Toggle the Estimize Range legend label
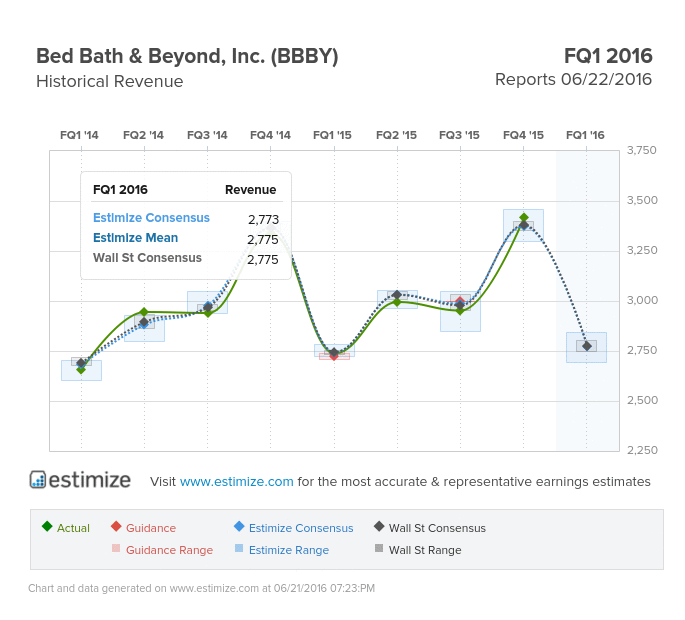The height and width of the screenshot is (620, 685). pos(289,550)
